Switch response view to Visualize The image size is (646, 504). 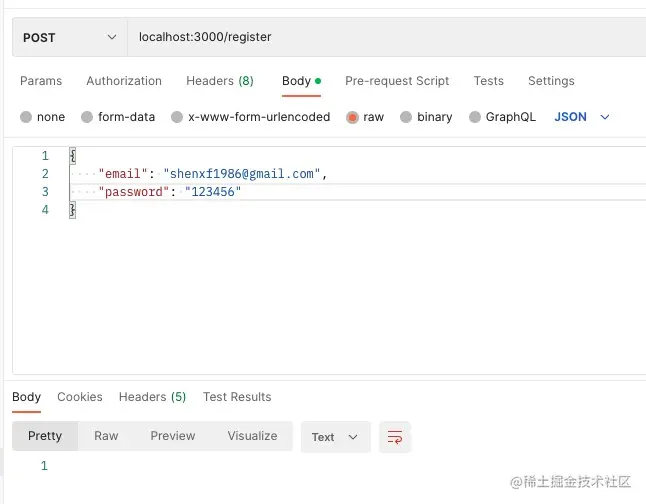[252, 436]
